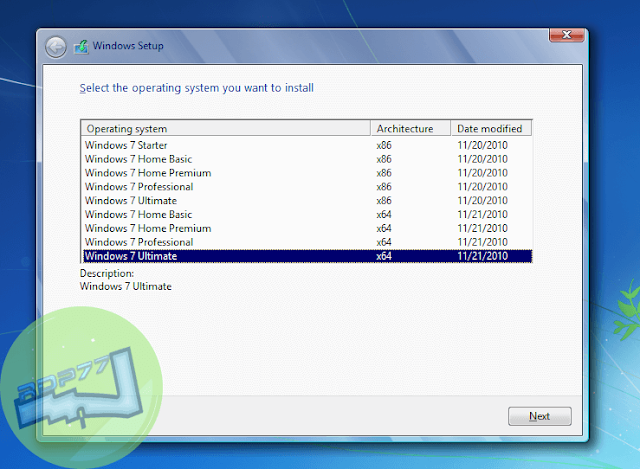Click 11/20/2010 date in Windows 7 Starter row
Screen dimensions: 640x469
click(x=482, y=145)
